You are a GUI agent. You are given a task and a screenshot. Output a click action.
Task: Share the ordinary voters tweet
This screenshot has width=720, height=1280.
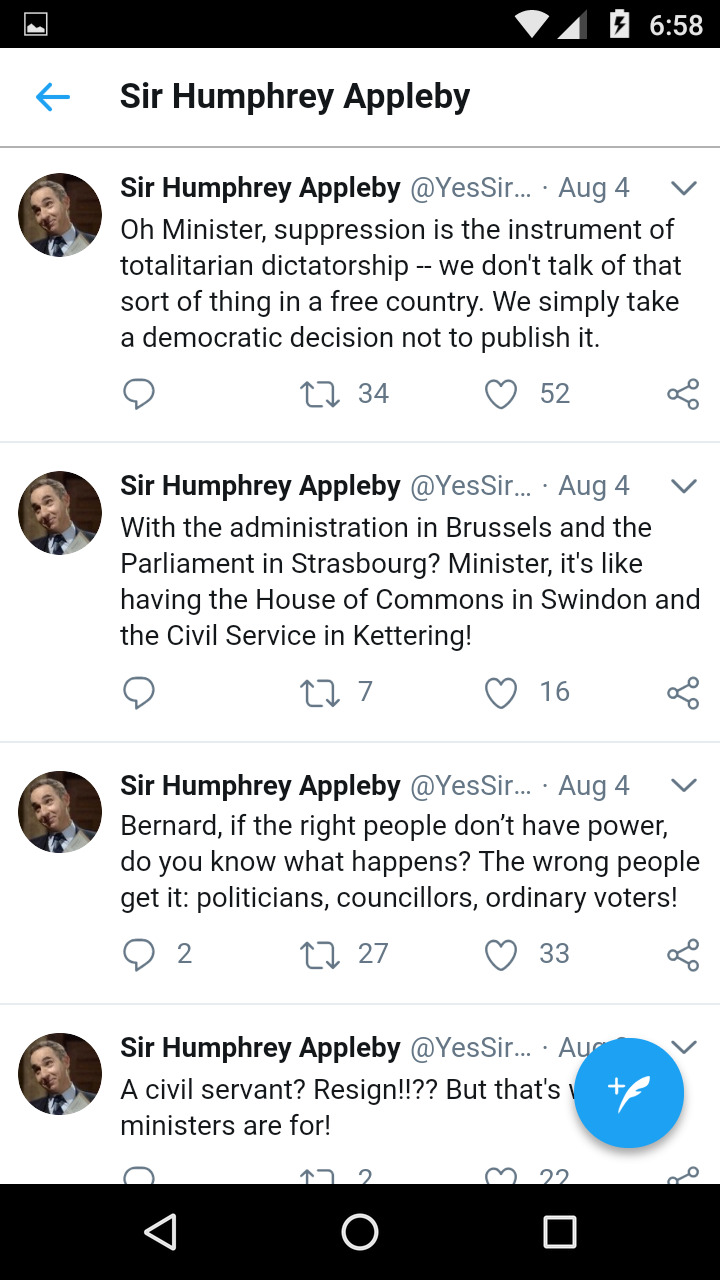tap(683, 954)
